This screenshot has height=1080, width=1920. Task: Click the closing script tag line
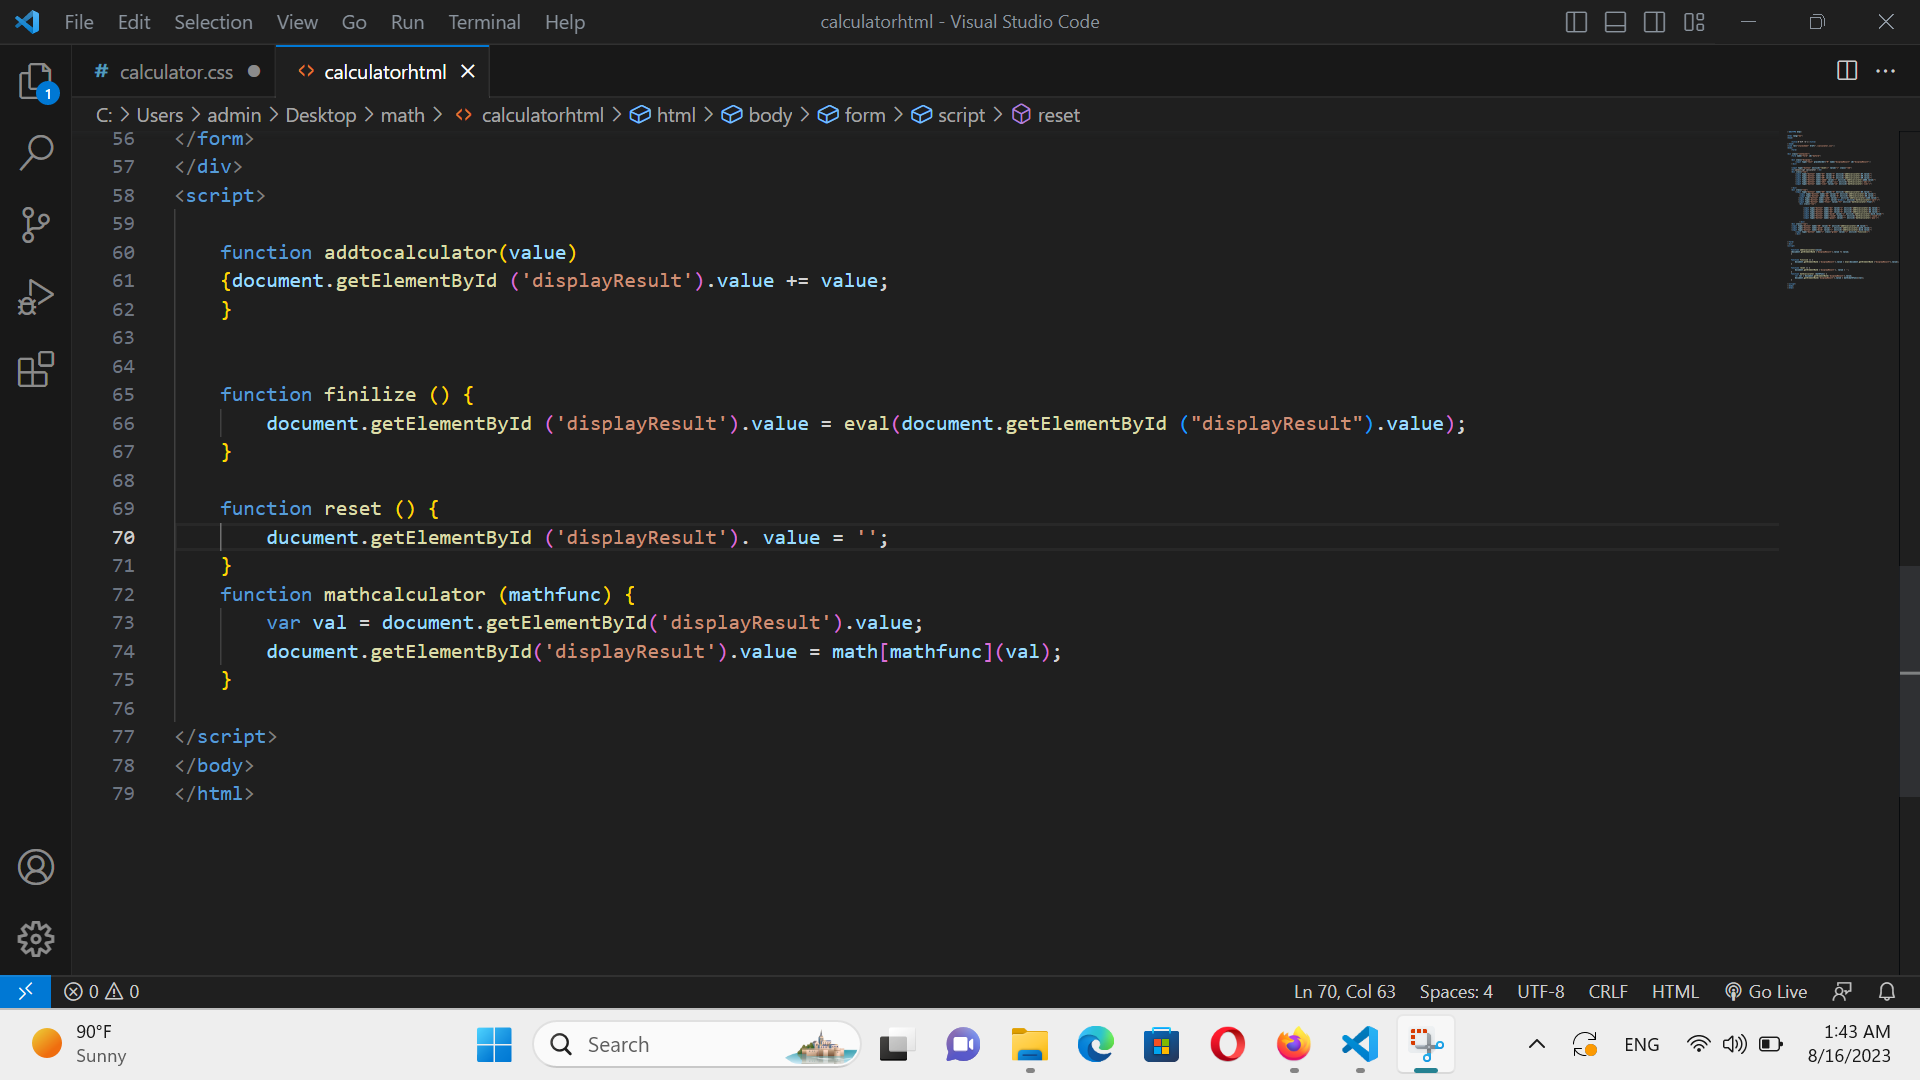pyautogui.click(x=225, y=737)
